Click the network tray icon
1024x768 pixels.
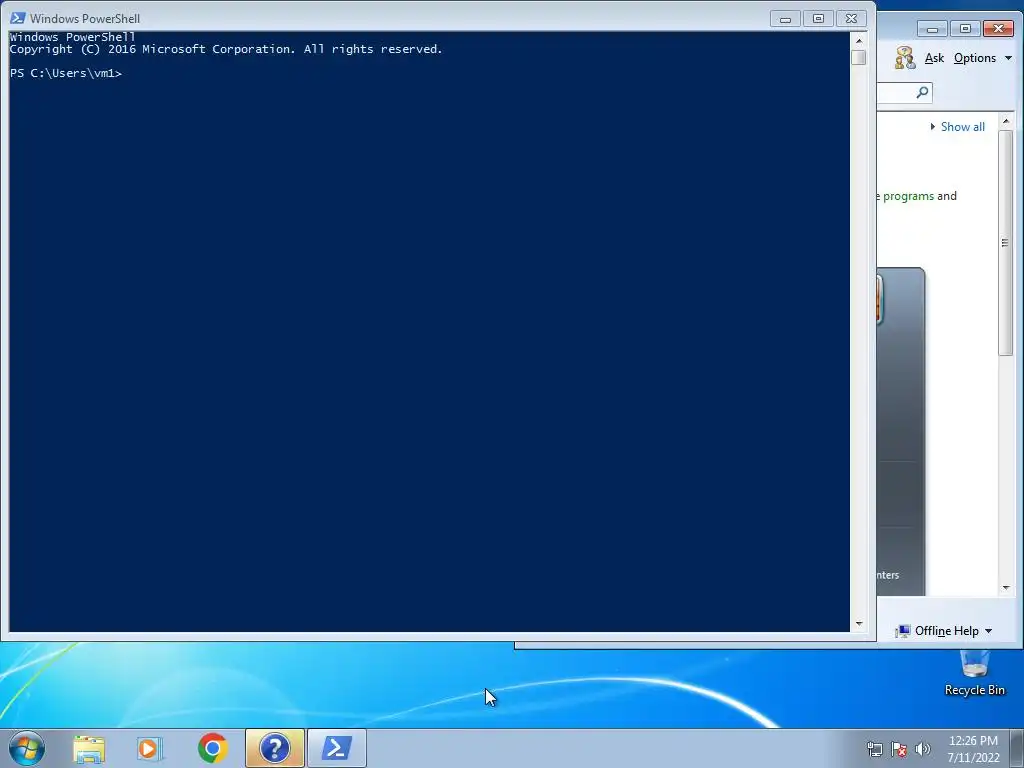coord(874,749)
